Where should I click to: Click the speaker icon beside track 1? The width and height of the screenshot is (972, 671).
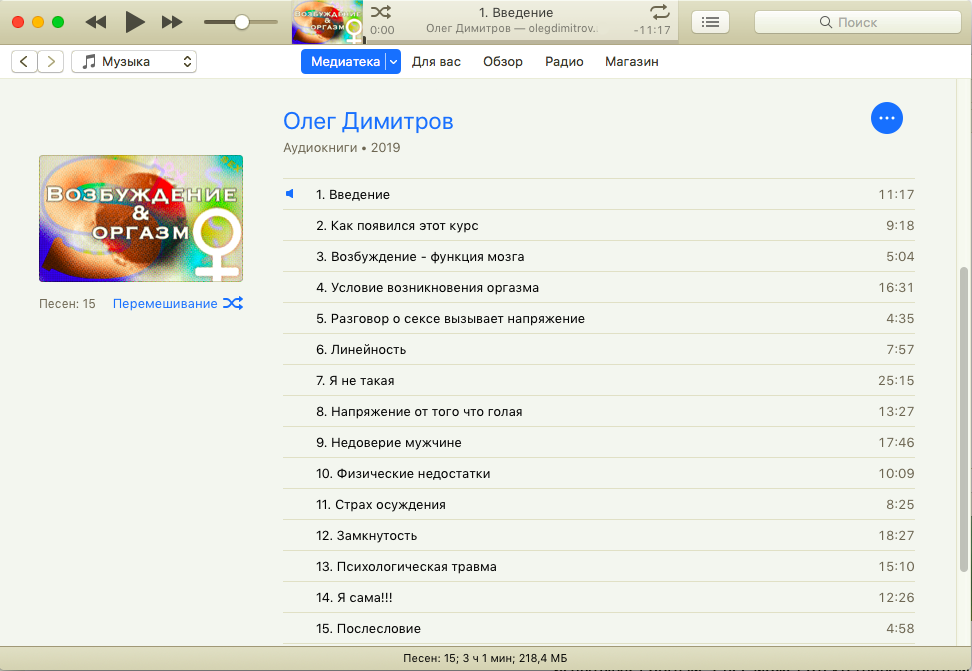click(x=290, y=194)
